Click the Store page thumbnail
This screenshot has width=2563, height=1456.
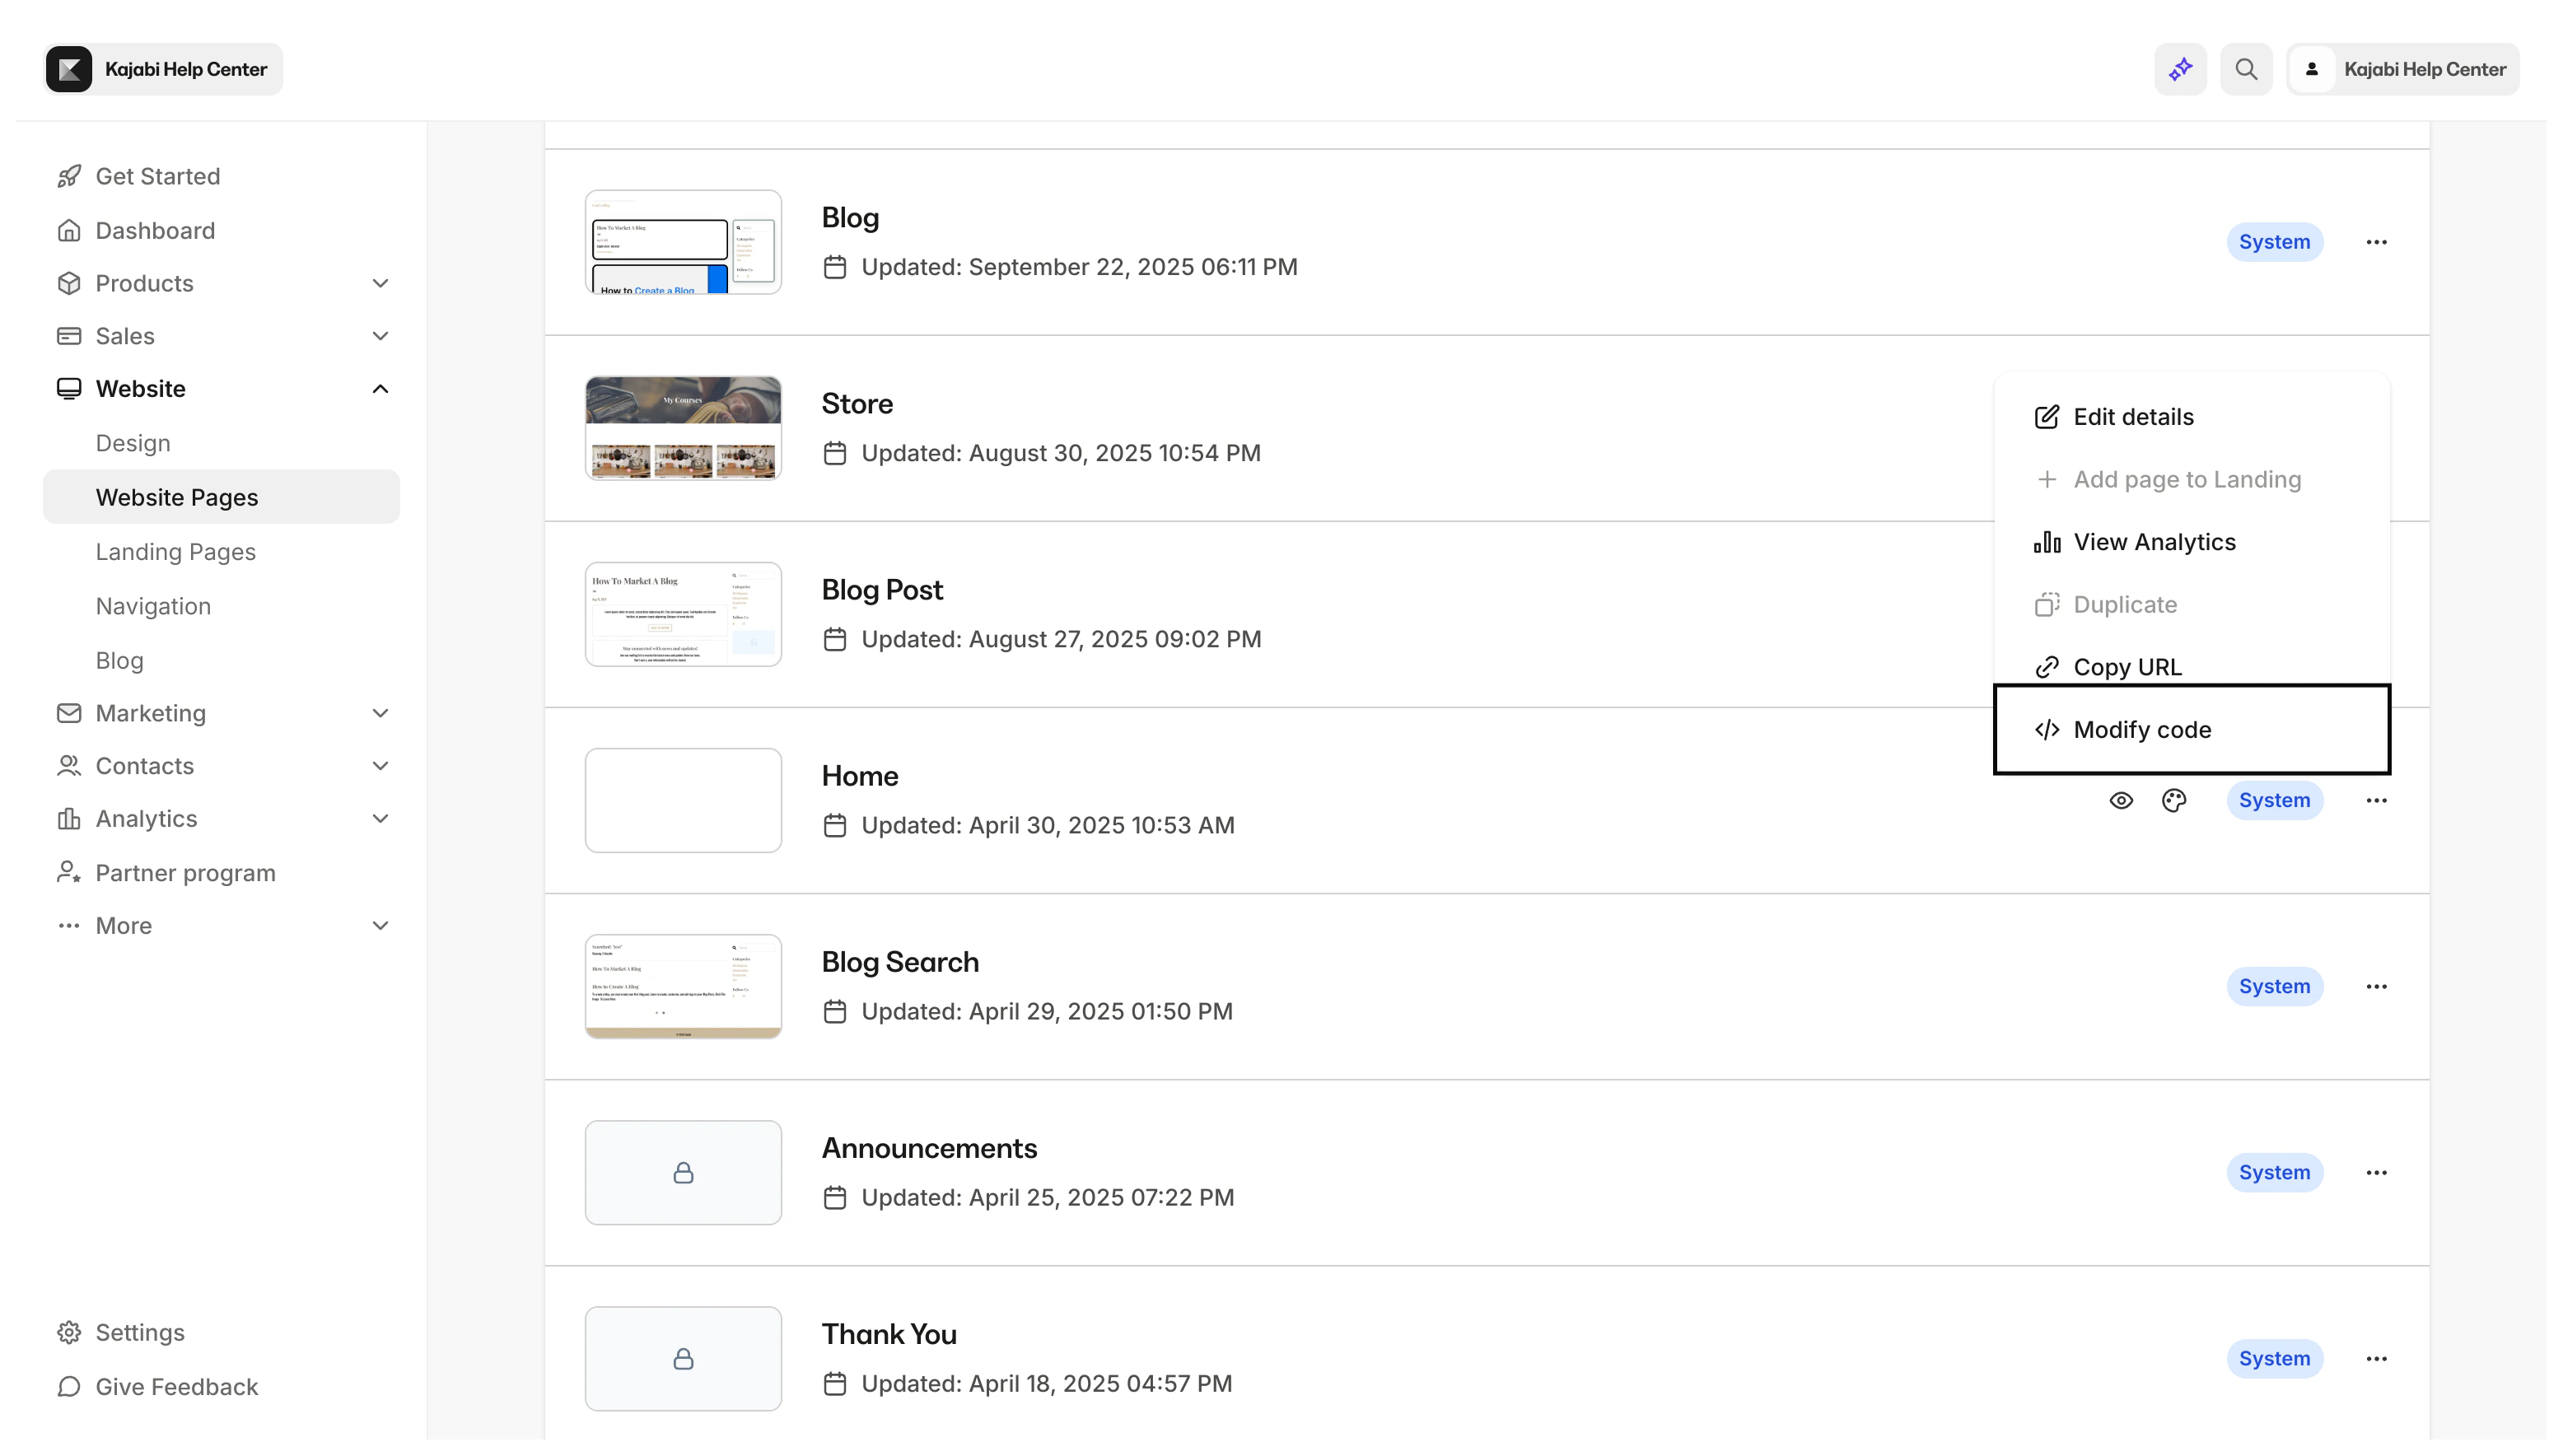683,428
